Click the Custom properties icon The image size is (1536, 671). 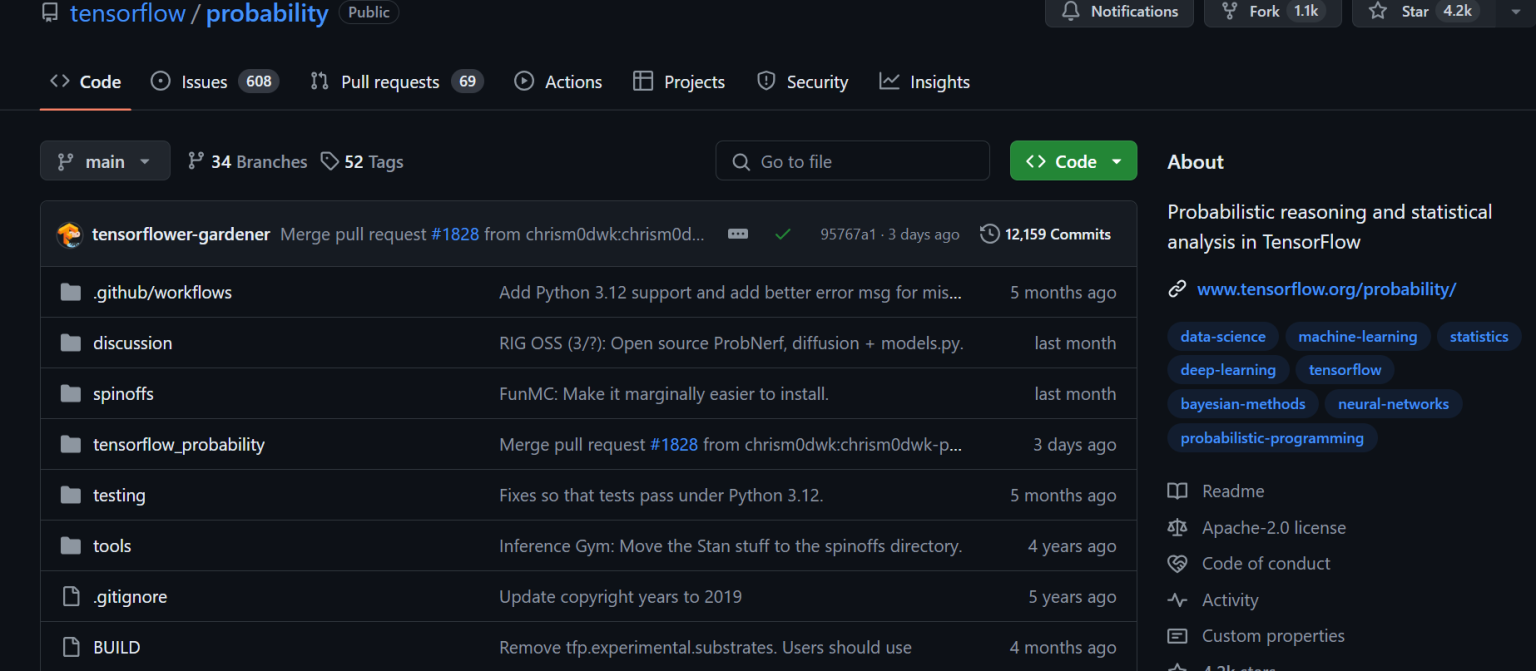coord(1178,635)
